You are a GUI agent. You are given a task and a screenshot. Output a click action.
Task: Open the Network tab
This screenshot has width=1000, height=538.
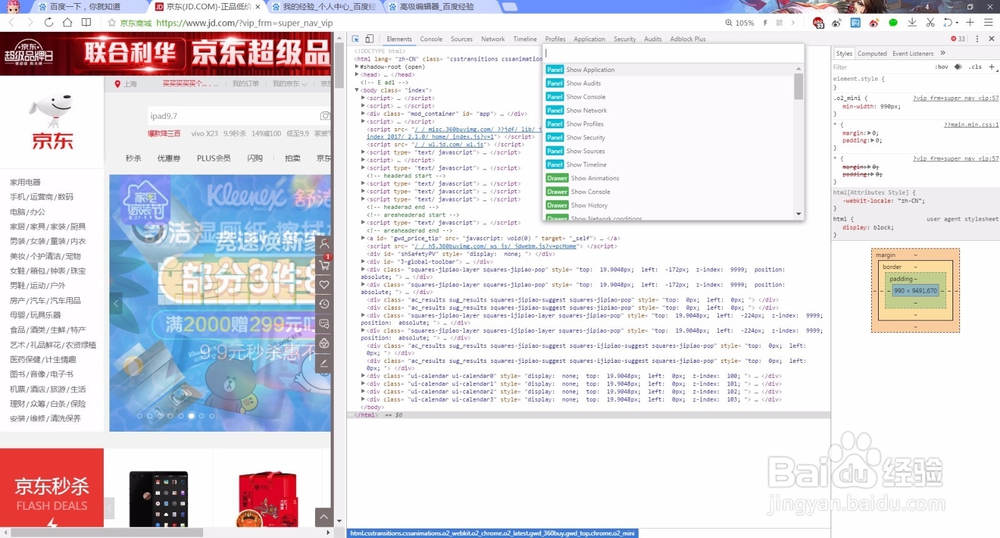tap(493, 39)
